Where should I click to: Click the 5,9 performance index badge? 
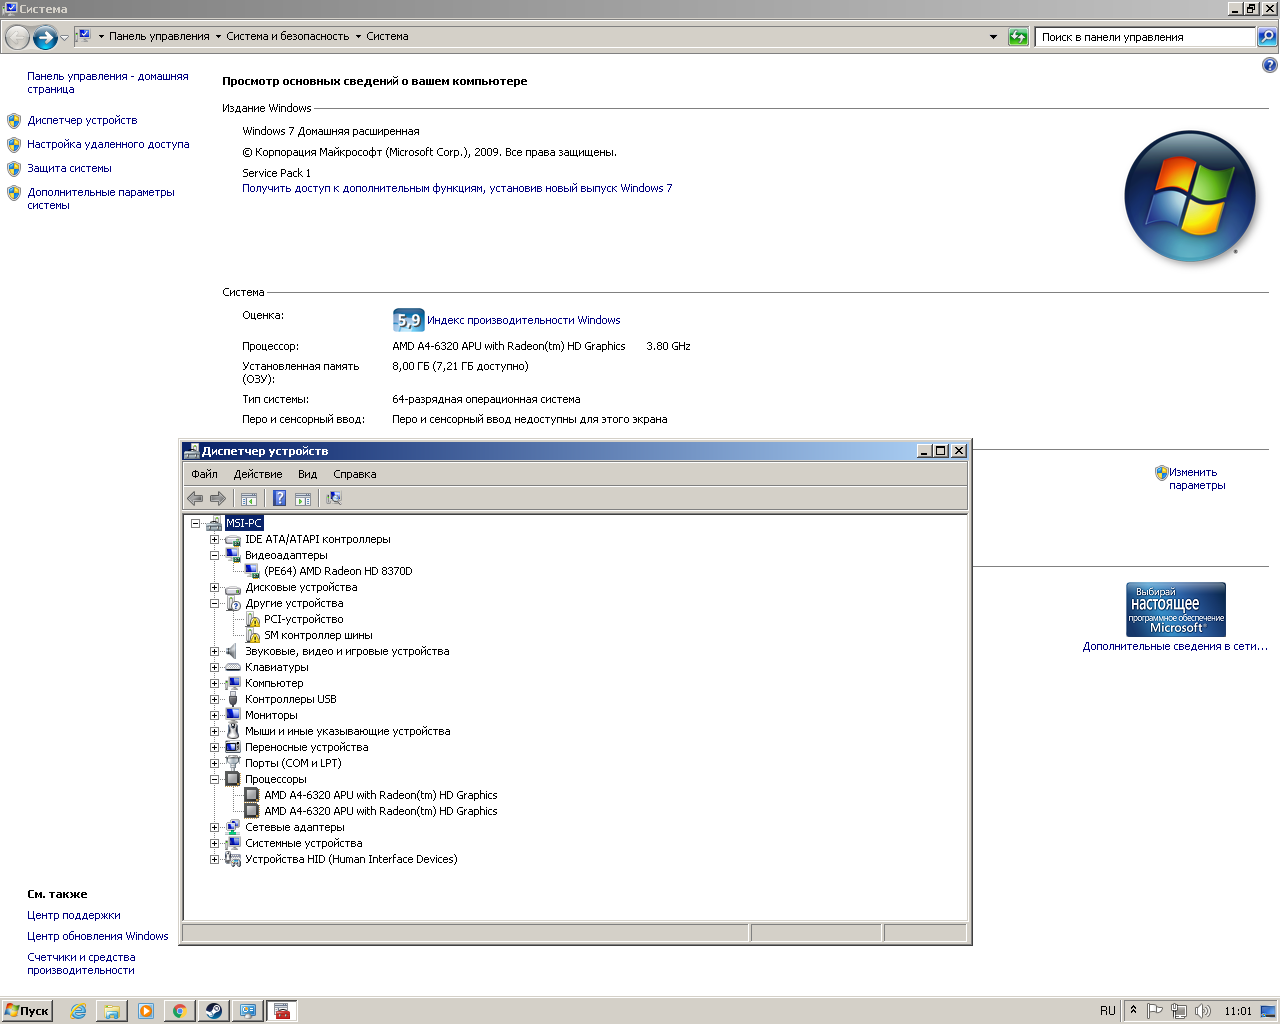408,320
